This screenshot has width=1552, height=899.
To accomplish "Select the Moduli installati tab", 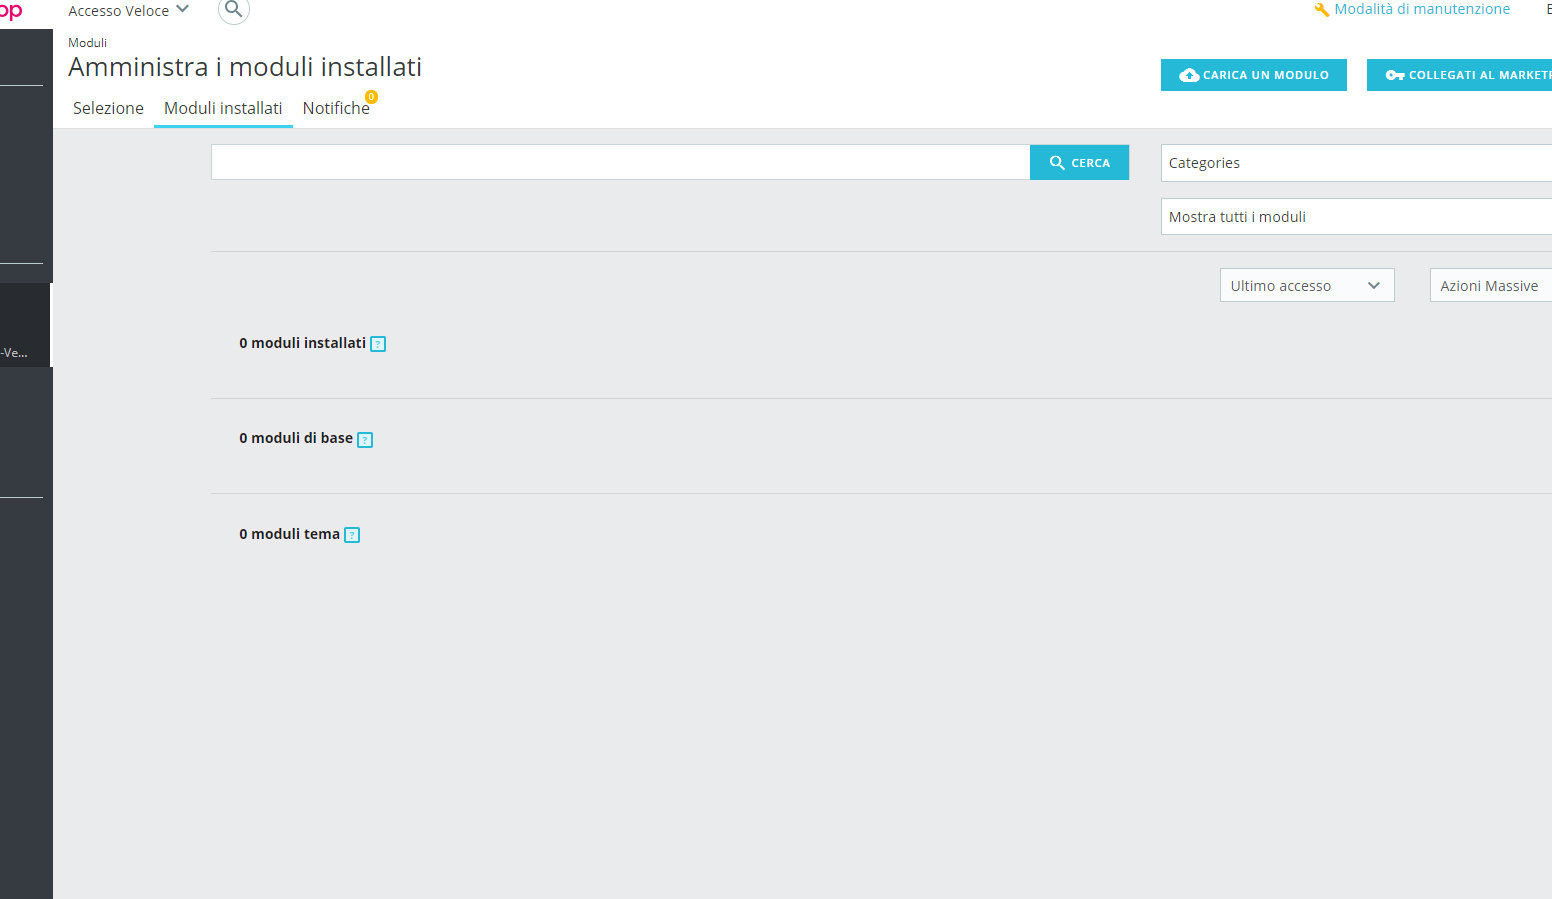I will point(223,108).
